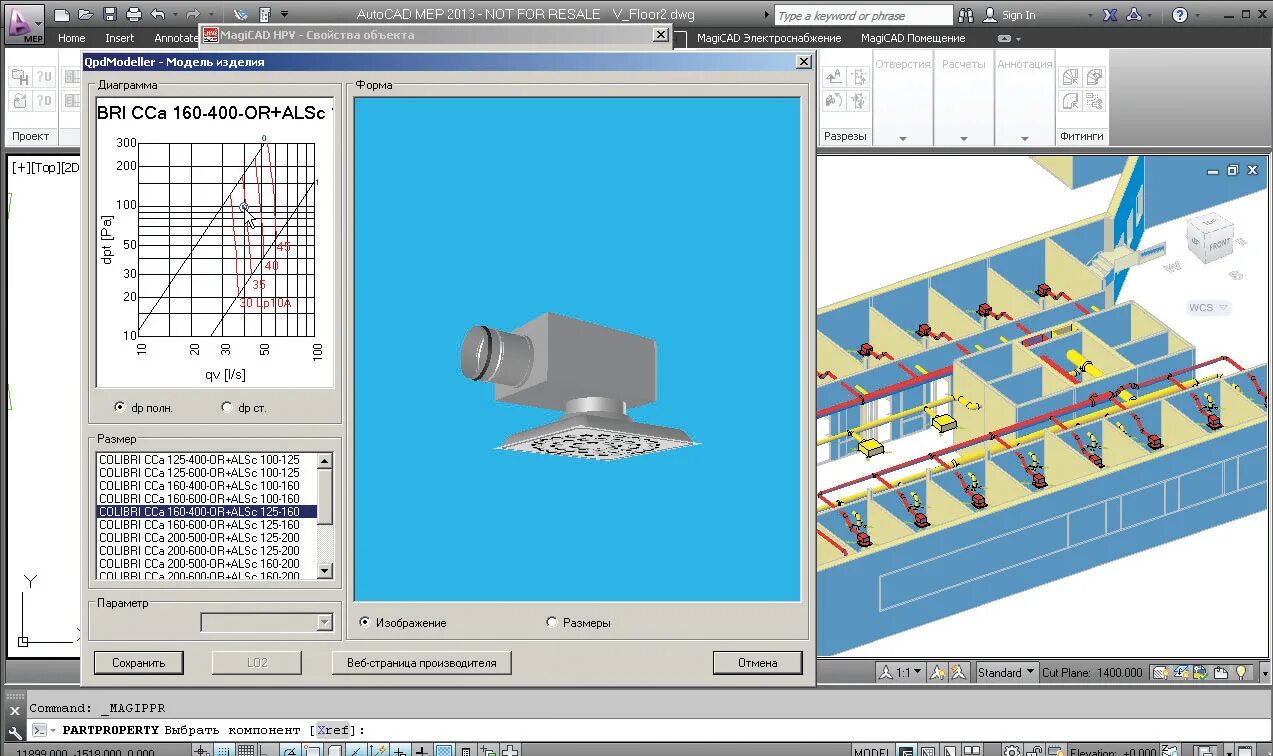Image resolution: width=1273 pixels, height=756 pixels.
Task: Click the surface hatch toggle icon in status bar
Action: click(x=1160, y=673)
